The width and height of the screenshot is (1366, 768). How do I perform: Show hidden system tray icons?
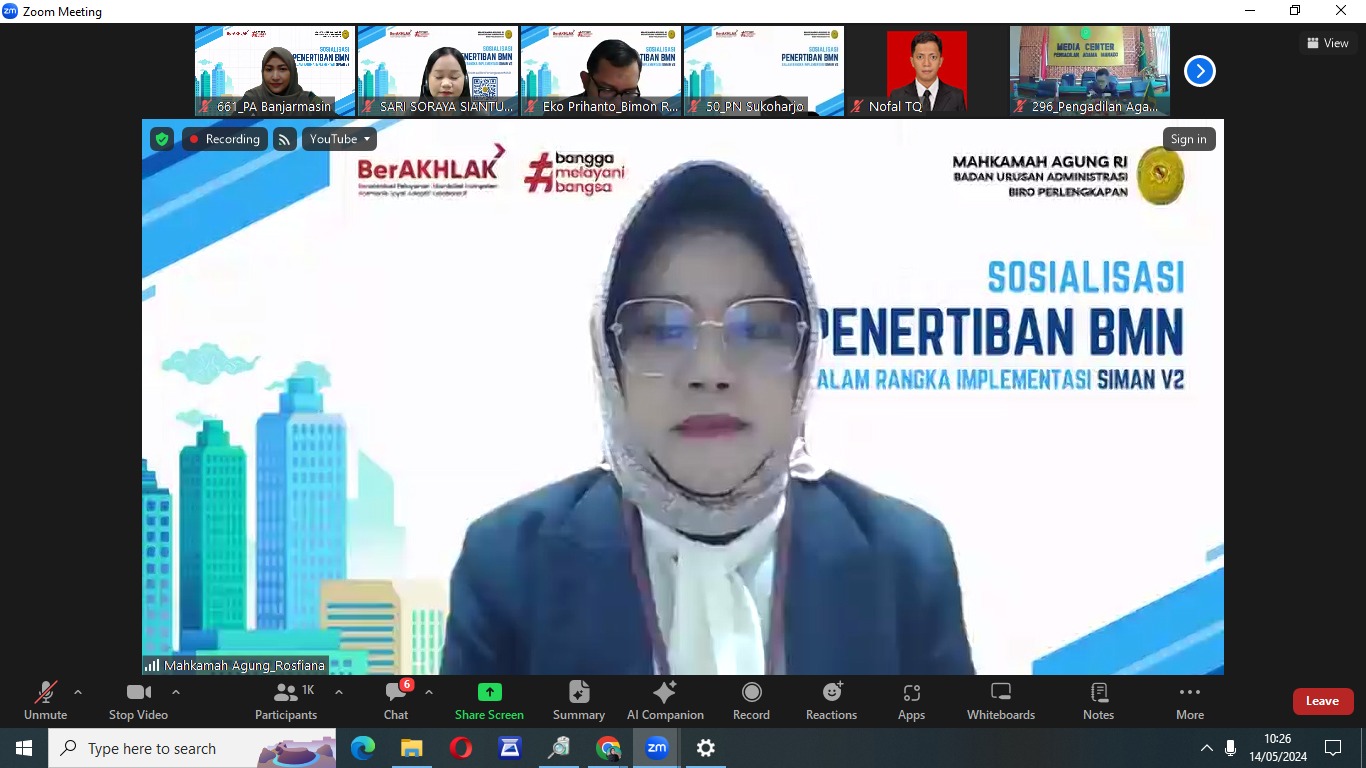click(1206, 748)
